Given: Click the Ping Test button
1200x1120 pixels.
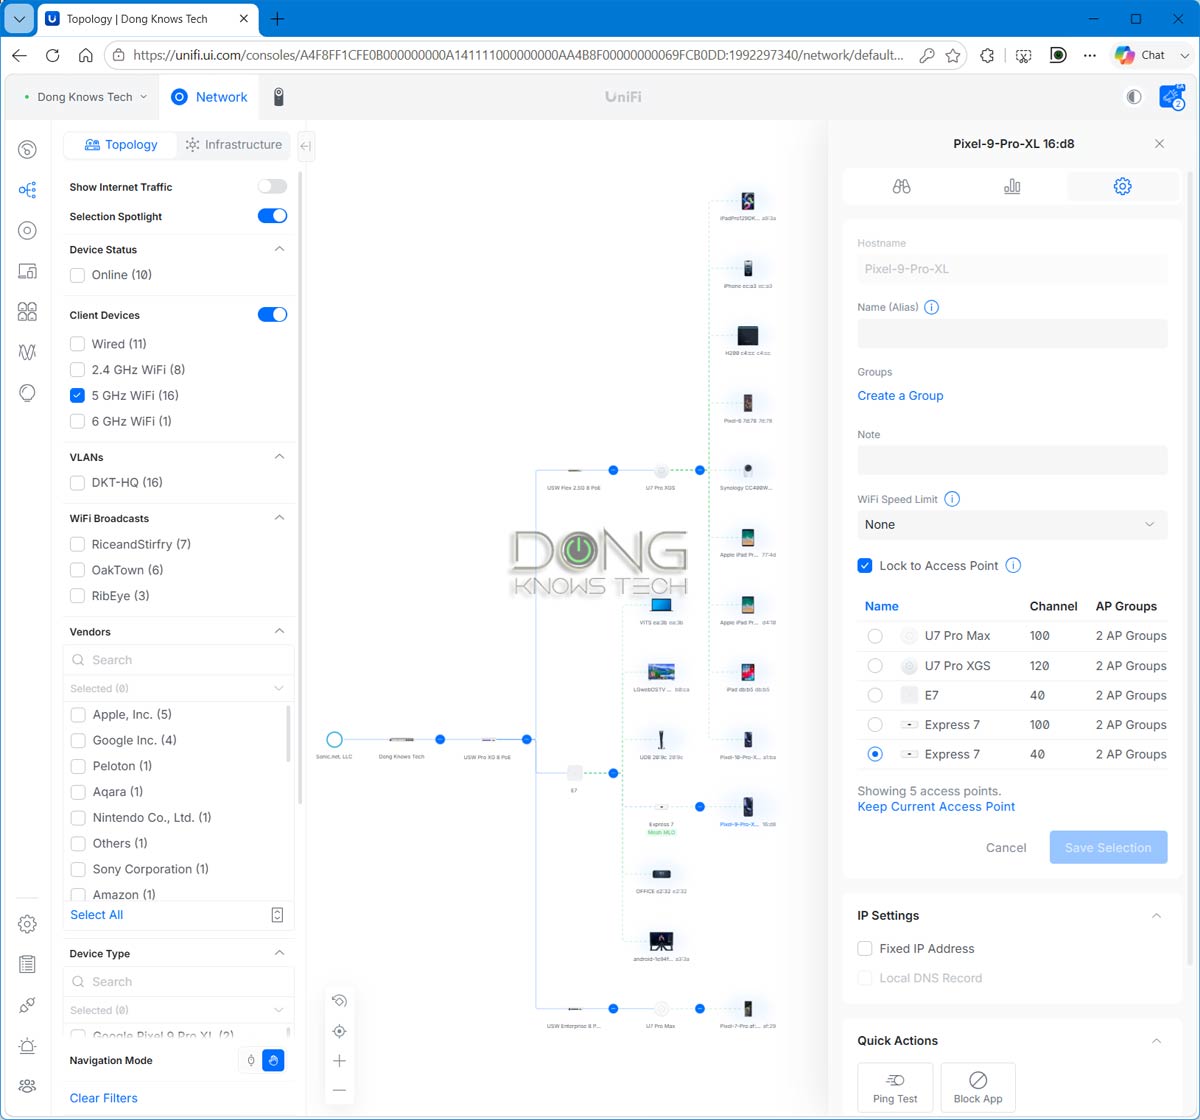Looking at the screenshot, I should click(x=895, y=1087).
